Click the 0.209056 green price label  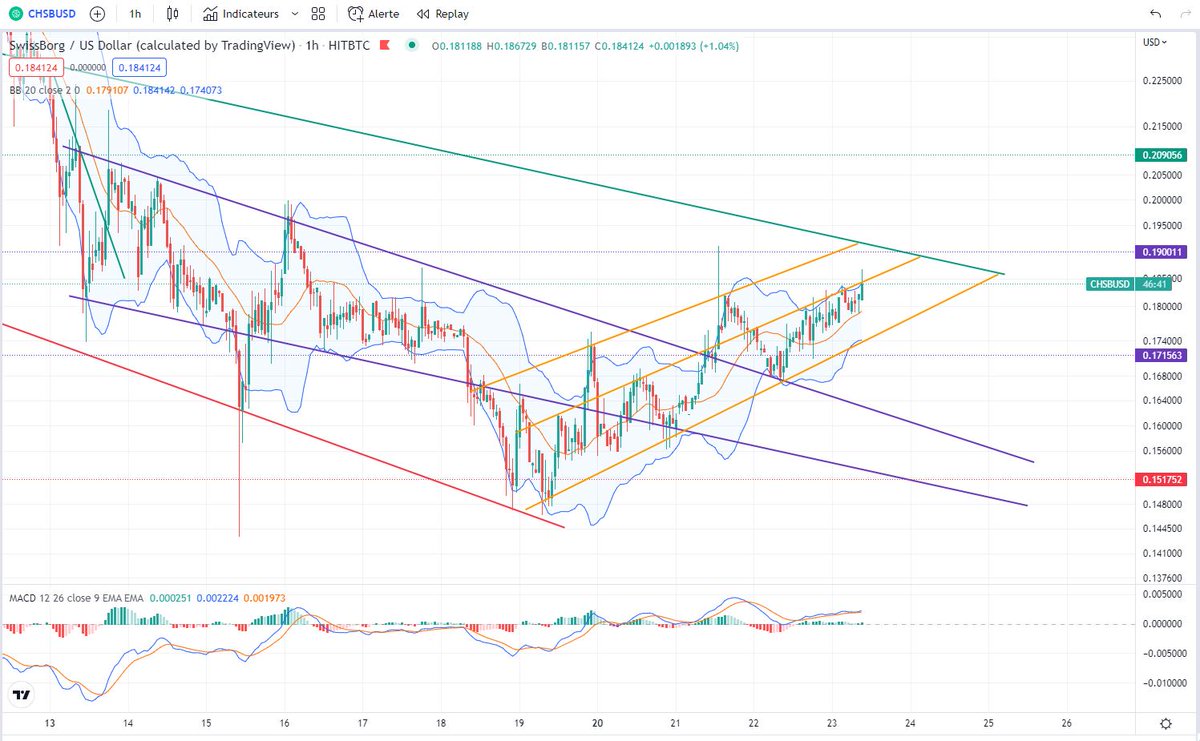[x=1161, y=155]
